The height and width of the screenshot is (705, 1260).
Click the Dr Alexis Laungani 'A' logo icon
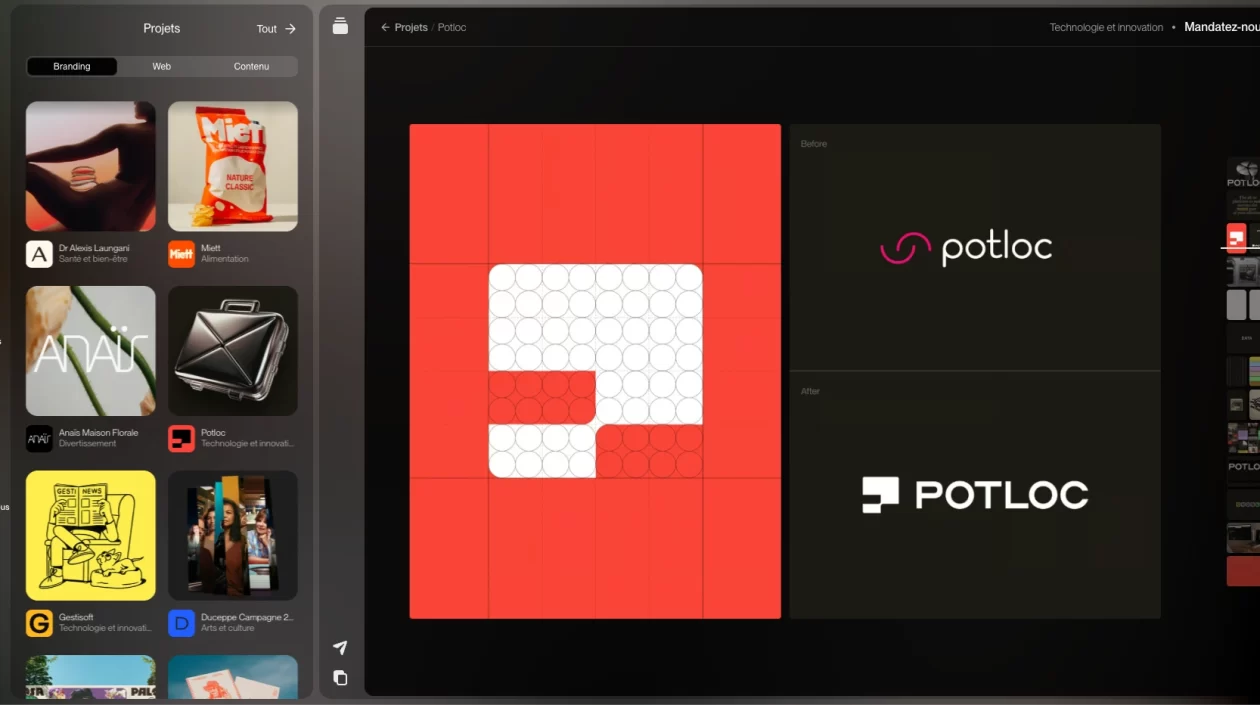tap(39, 254)
